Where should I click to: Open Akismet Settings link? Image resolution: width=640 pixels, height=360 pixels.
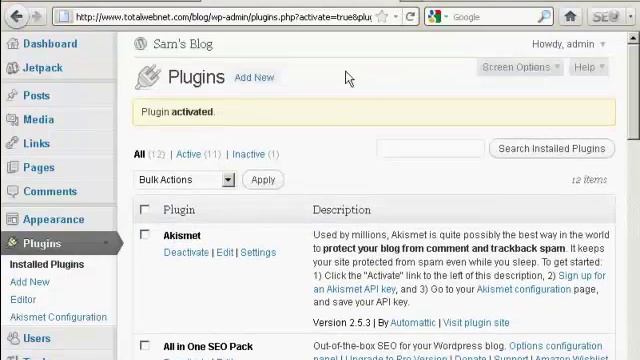(x=258, y=253)
